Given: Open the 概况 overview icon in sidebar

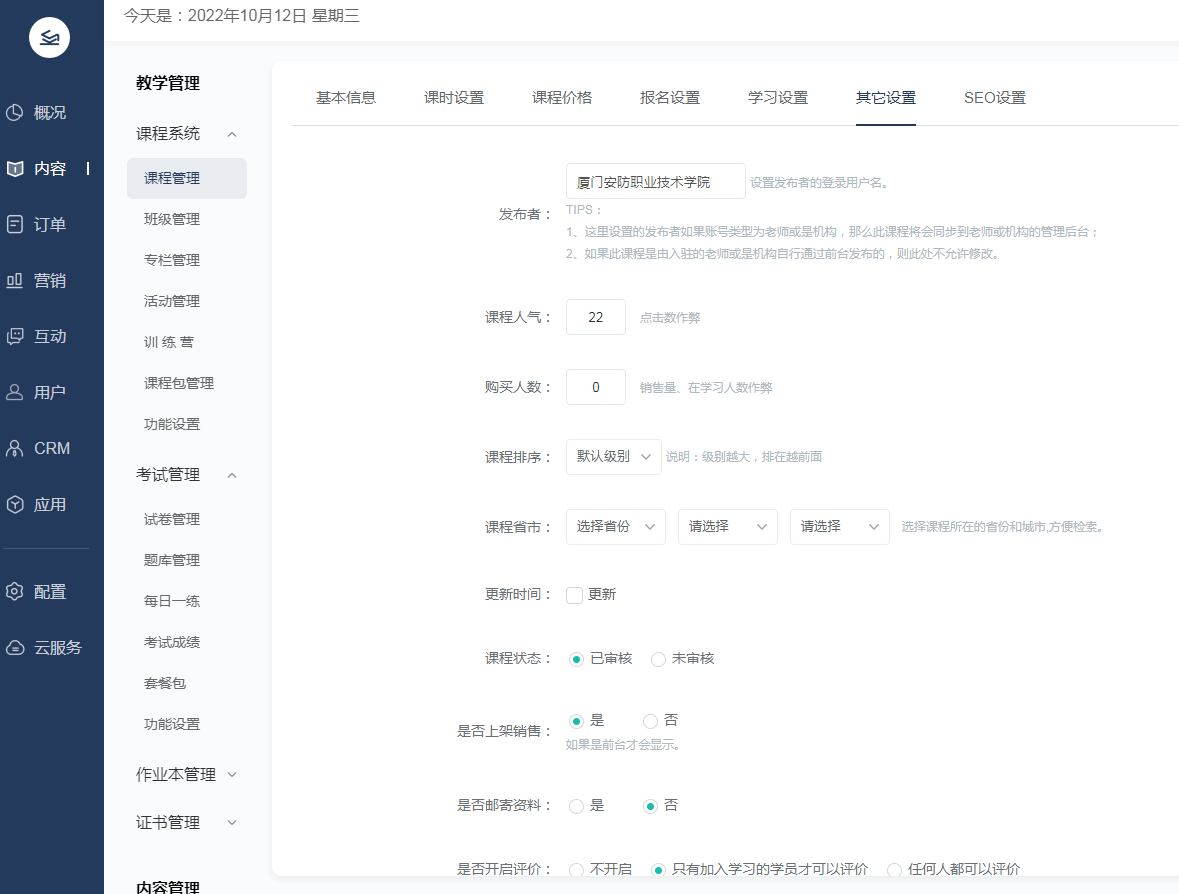Looking at the screenshot, I should click(x=15, y=113).
